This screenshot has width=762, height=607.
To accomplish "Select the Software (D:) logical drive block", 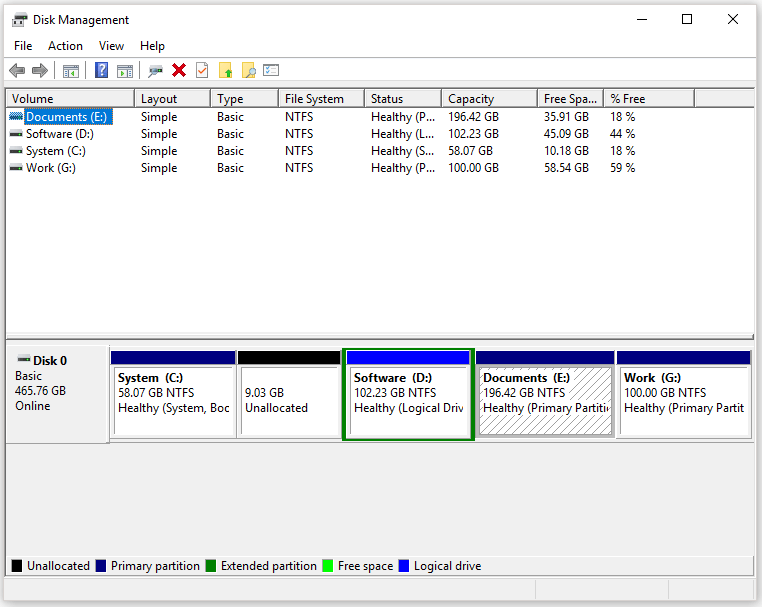I will pyautogui.click(x=408, y=395).
